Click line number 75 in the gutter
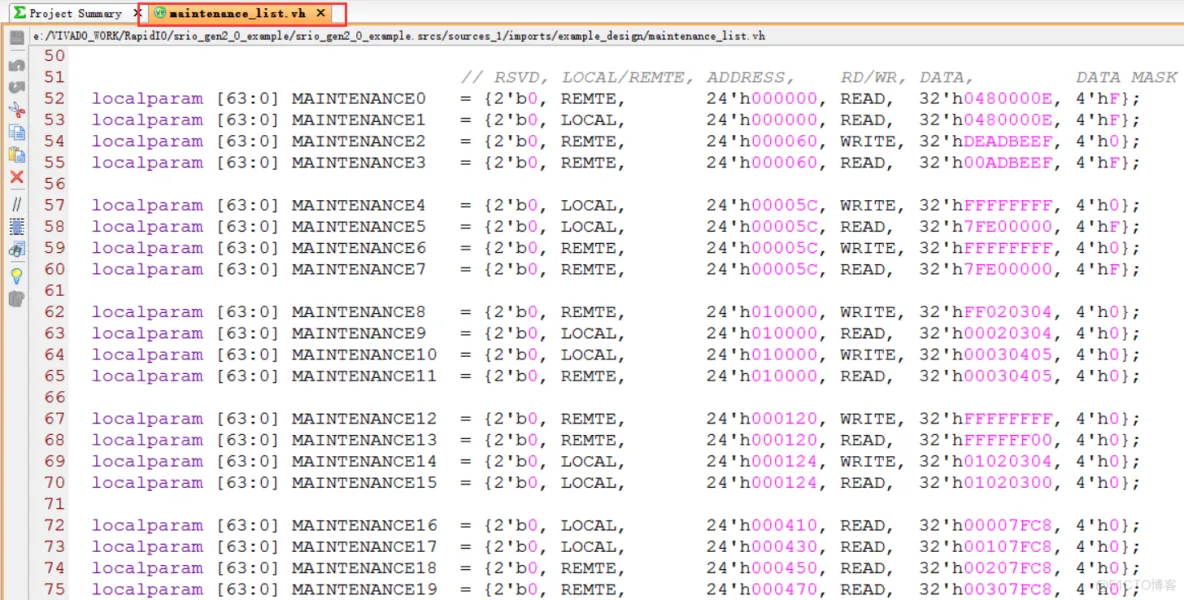Screen dimensions: 1184x600 54,589
